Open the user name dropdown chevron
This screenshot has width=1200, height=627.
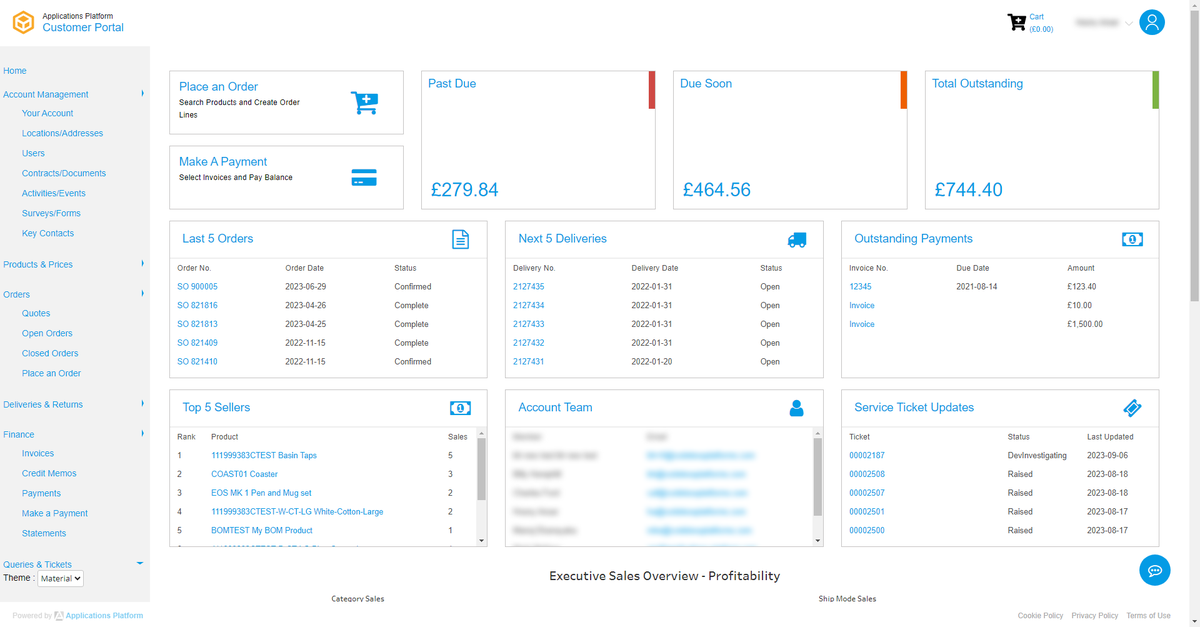pos(1129,23)
